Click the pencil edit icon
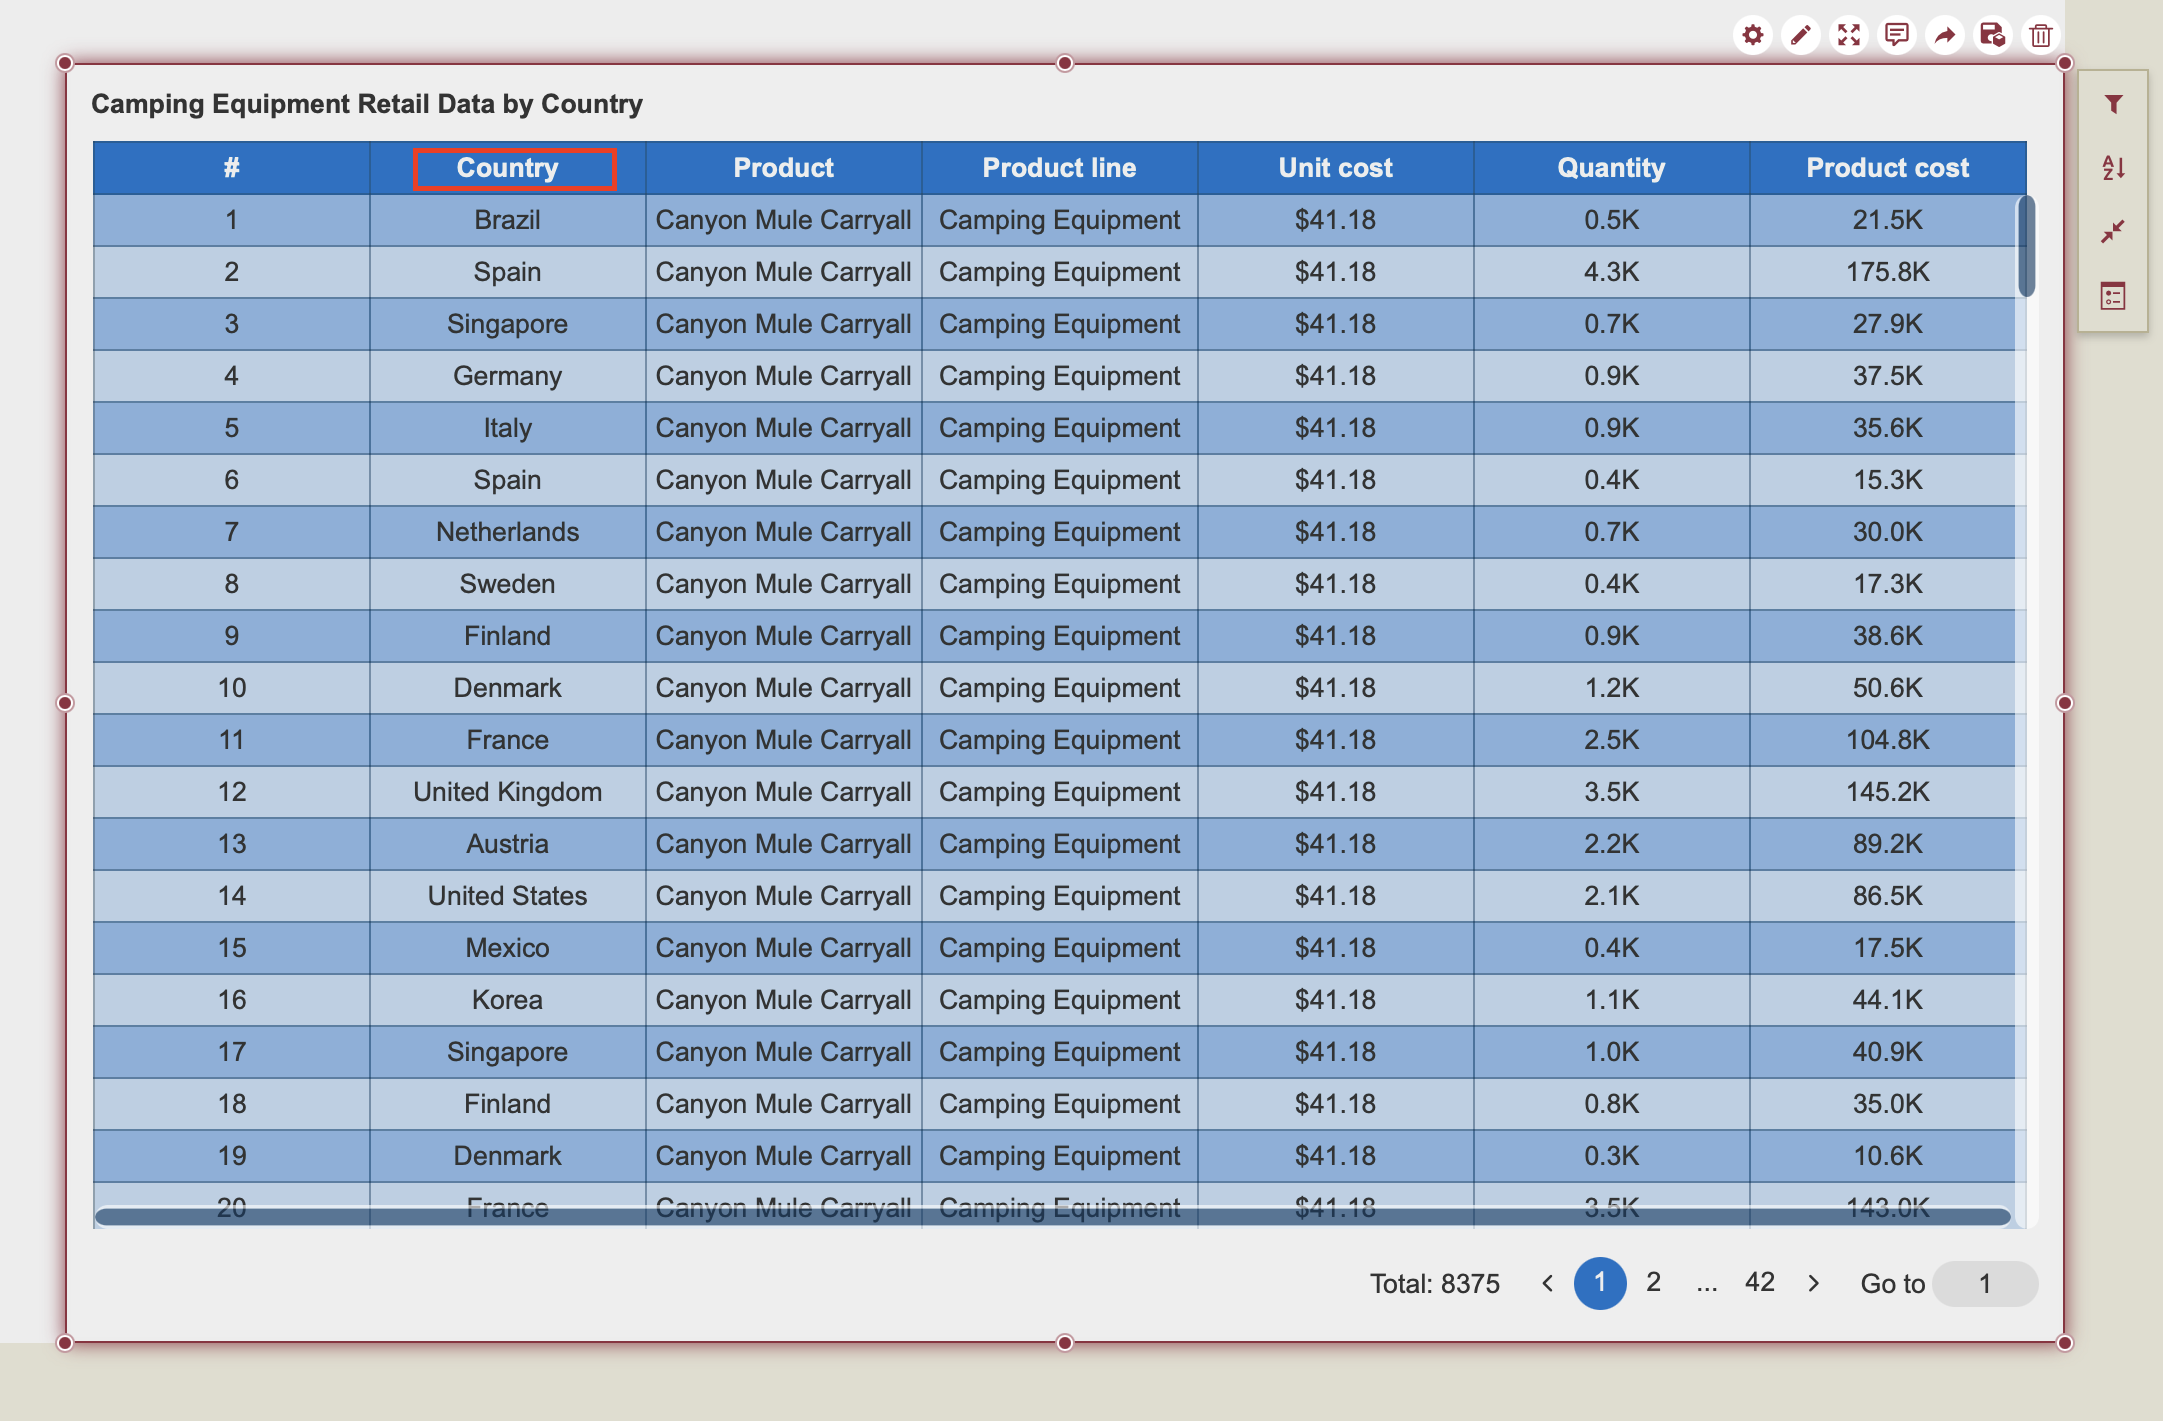Image resolution: width=2163 pixels, height=1421 pixels. (1800, 36)
